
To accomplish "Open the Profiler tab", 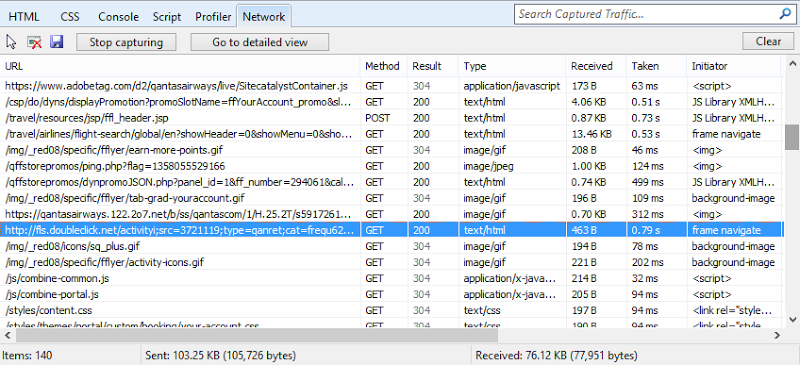I will click(x=213, y=17).
